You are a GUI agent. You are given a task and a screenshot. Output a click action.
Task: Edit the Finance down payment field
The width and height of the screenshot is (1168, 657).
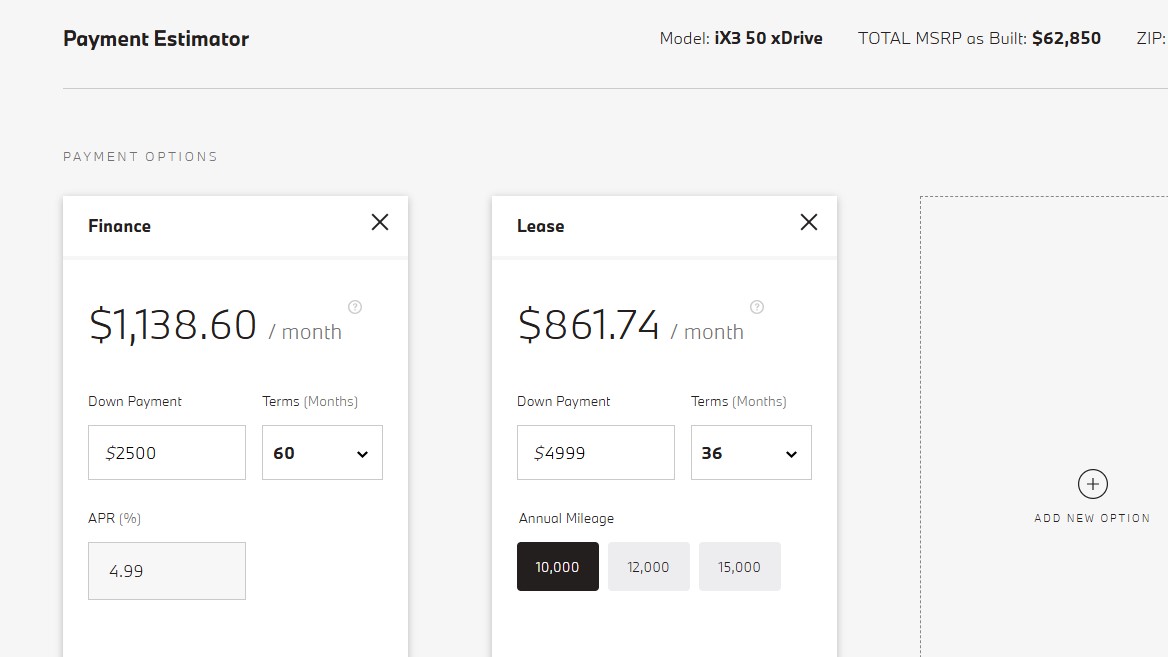point(167,453)
